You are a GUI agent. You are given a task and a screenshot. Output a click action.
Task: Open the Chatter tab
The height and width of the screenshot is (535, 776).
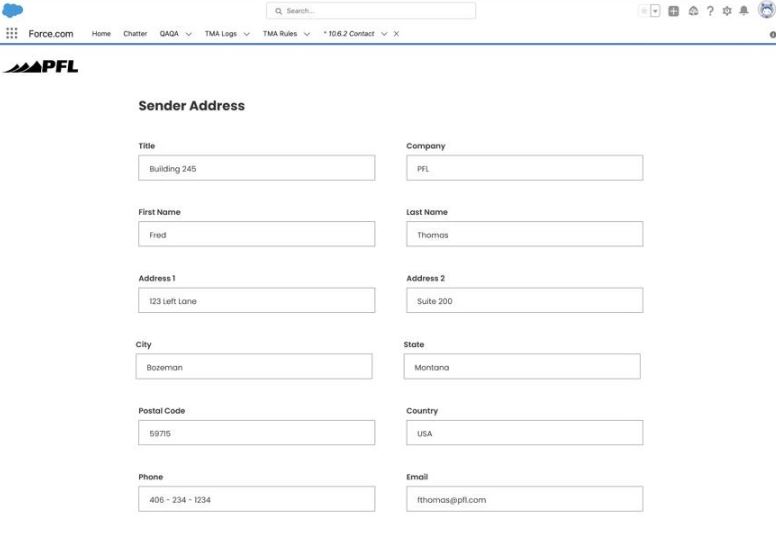tap(135, 34)
